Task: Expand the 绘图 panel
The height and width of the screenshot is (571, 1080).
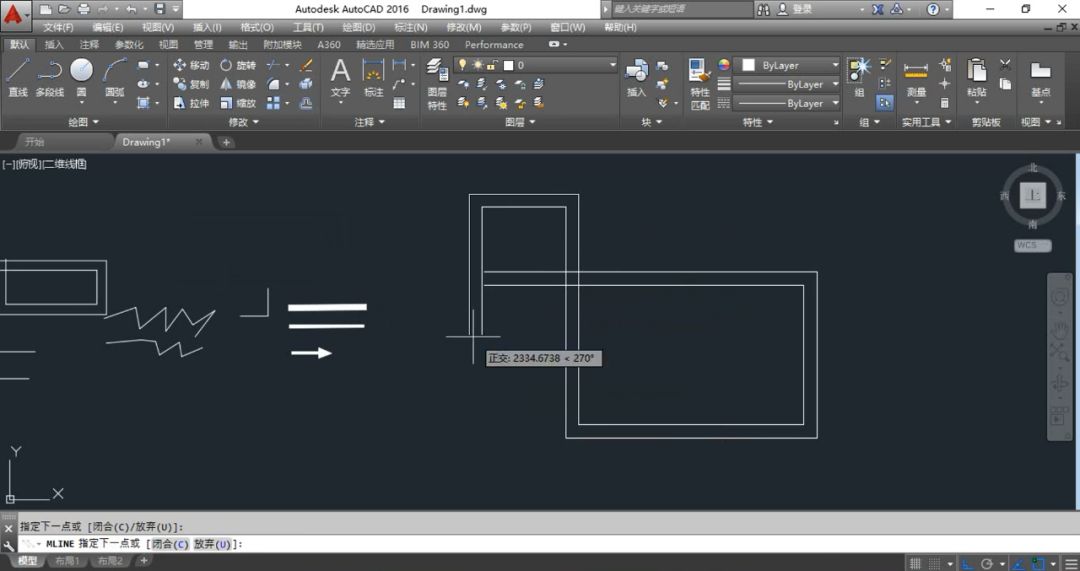Action: [x=83, y=122]
